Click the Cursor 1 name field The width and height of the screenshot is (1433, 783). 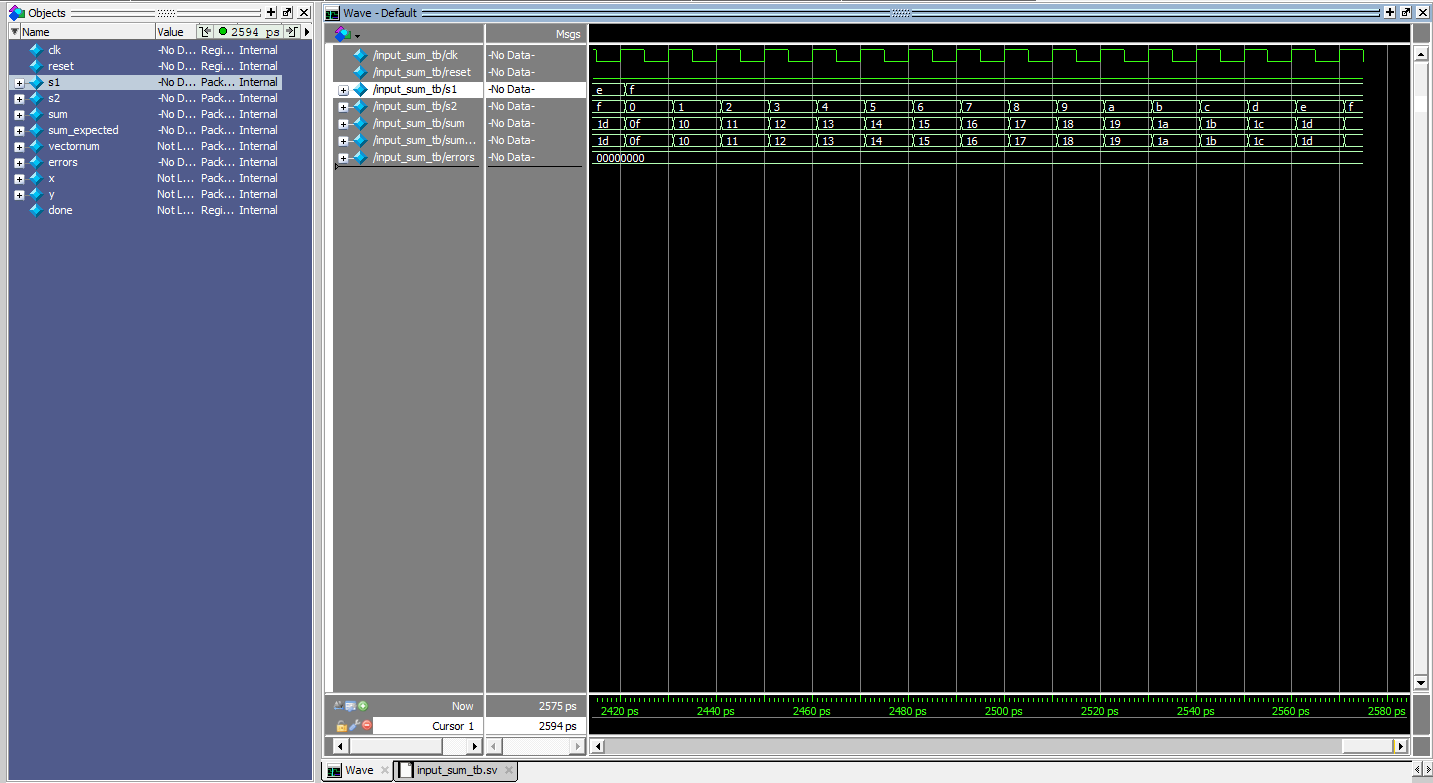[x=429, y=726]
